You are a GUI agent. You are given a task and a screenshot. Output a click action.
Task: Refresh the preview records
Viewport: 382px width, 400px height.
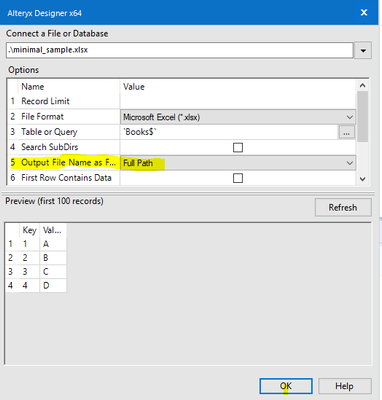(x=343, y=207)
